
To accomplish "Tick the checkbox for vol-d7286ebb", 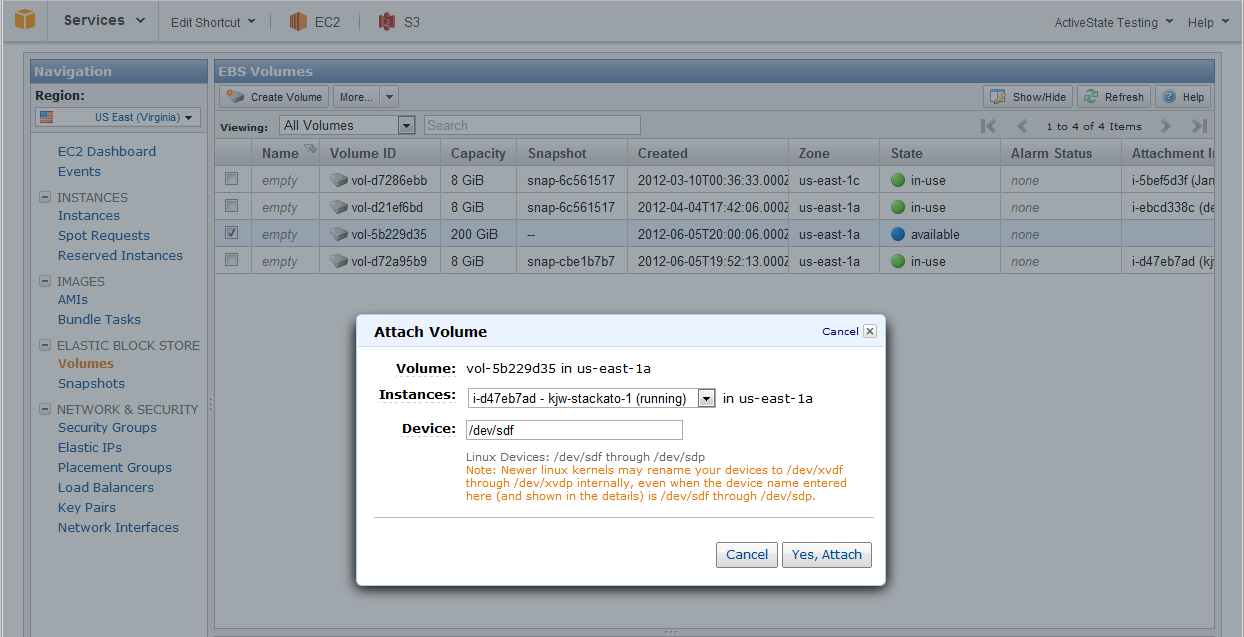I will (x=232, y=179).
